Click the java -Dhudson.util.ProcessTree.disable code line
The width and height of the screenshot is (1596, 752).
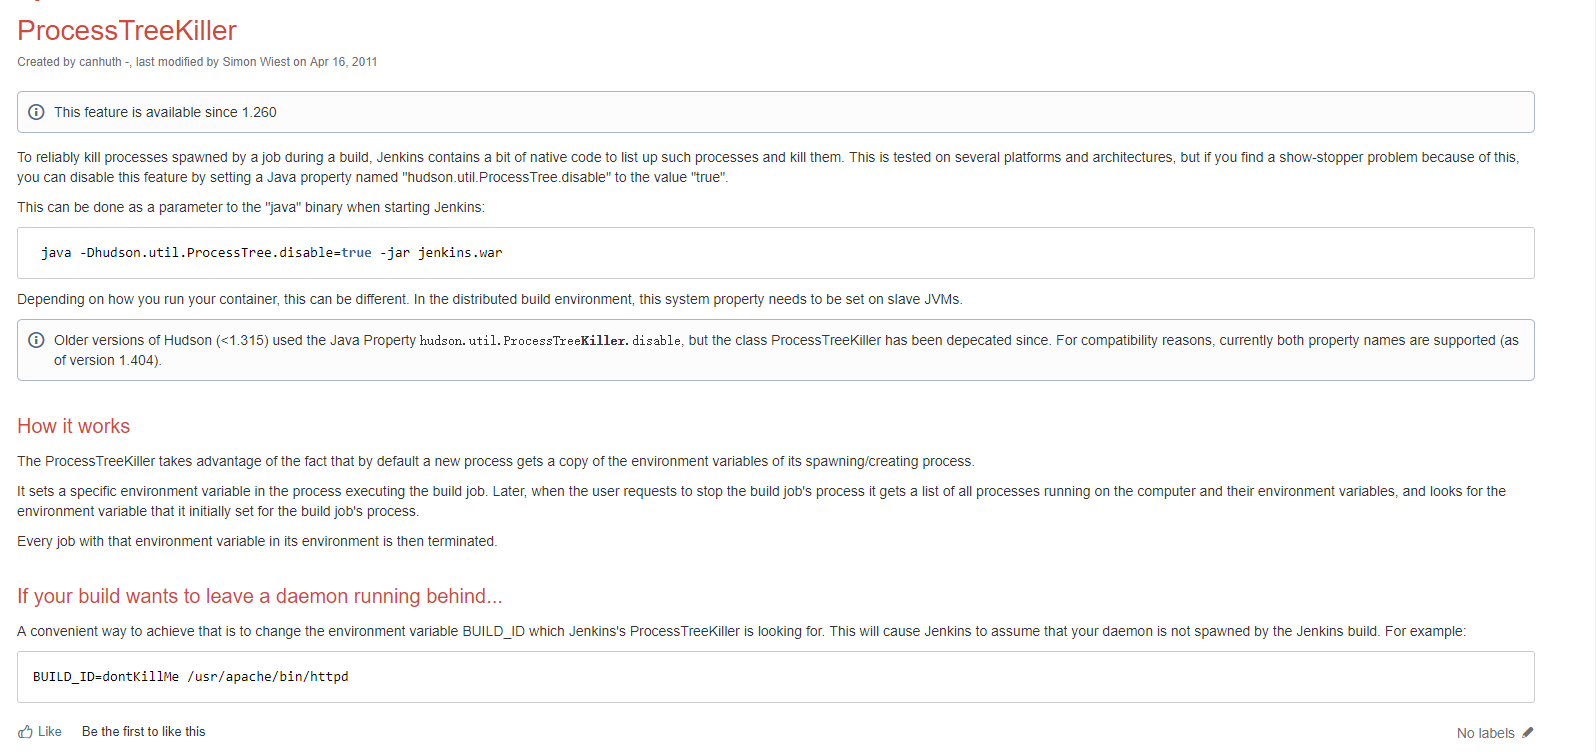pos(271,253)
